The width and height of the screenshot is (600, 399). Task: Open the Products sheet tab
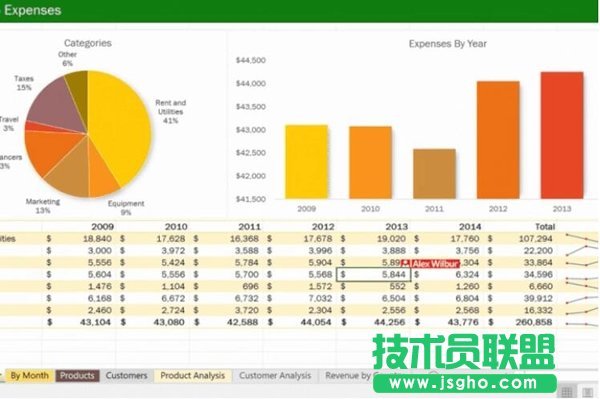[x=77, y=375]
